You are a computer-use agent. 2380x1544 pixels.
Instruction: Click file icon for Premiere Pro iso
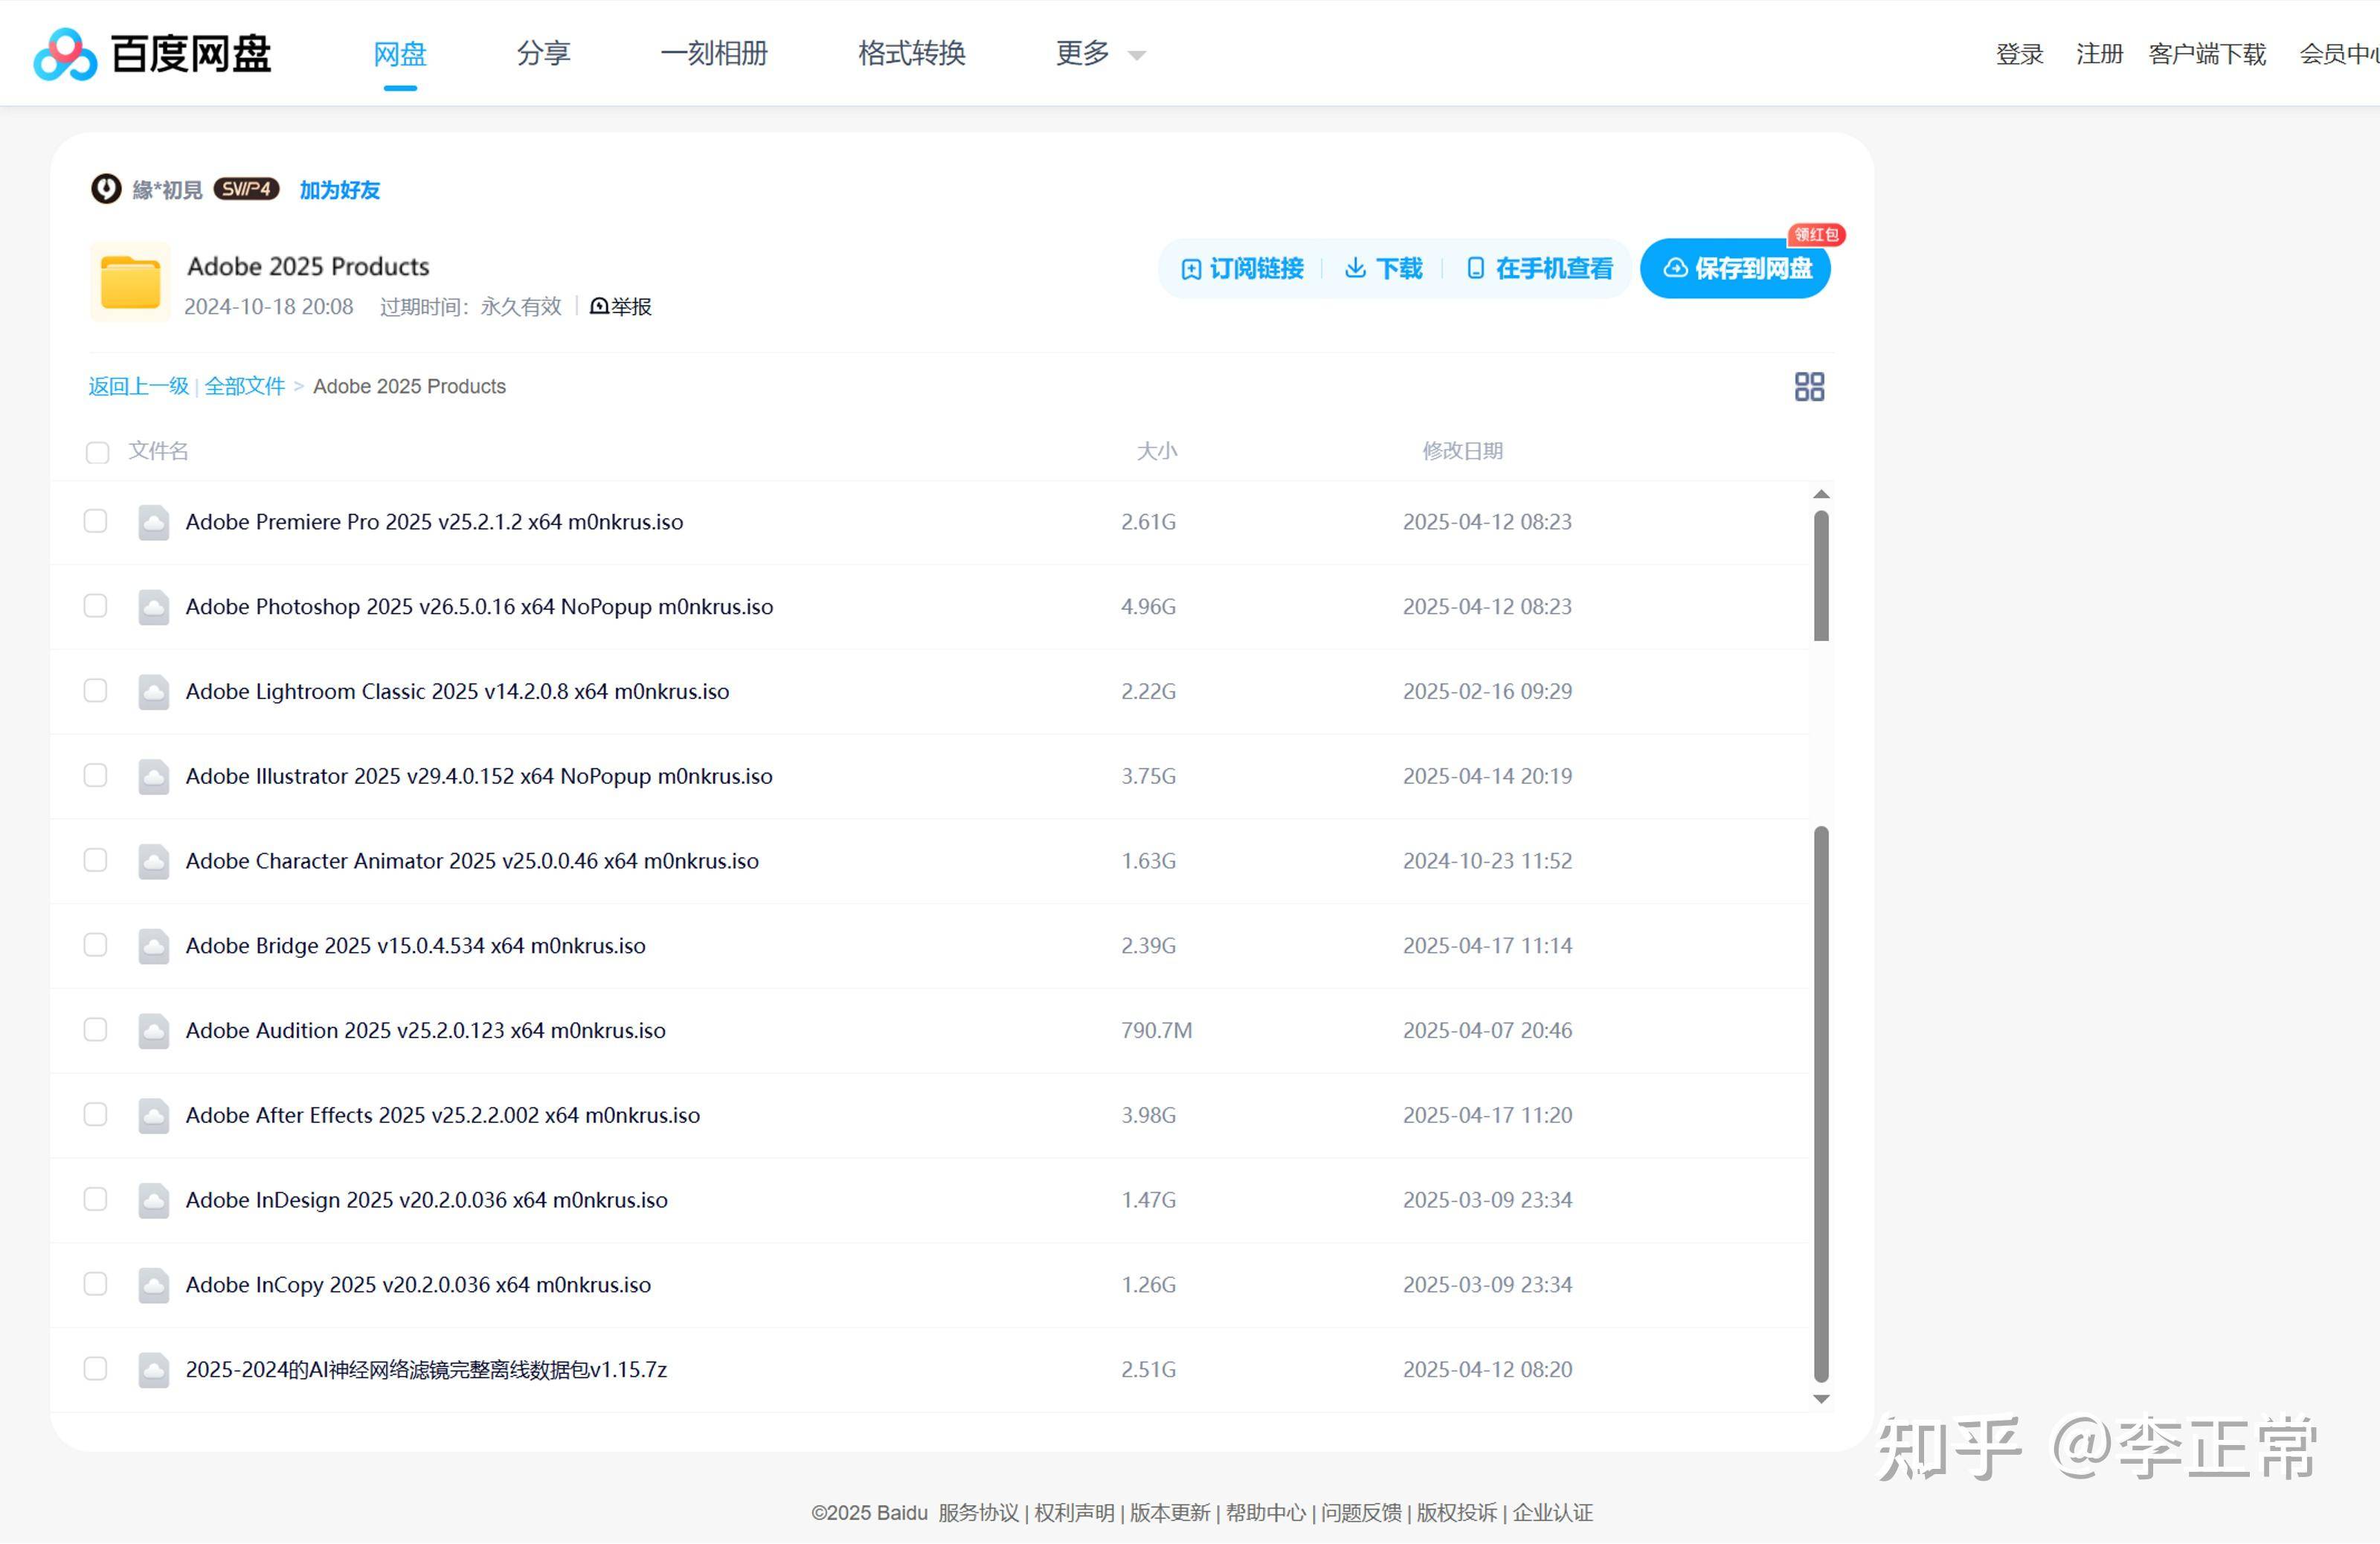click(153, 522)
